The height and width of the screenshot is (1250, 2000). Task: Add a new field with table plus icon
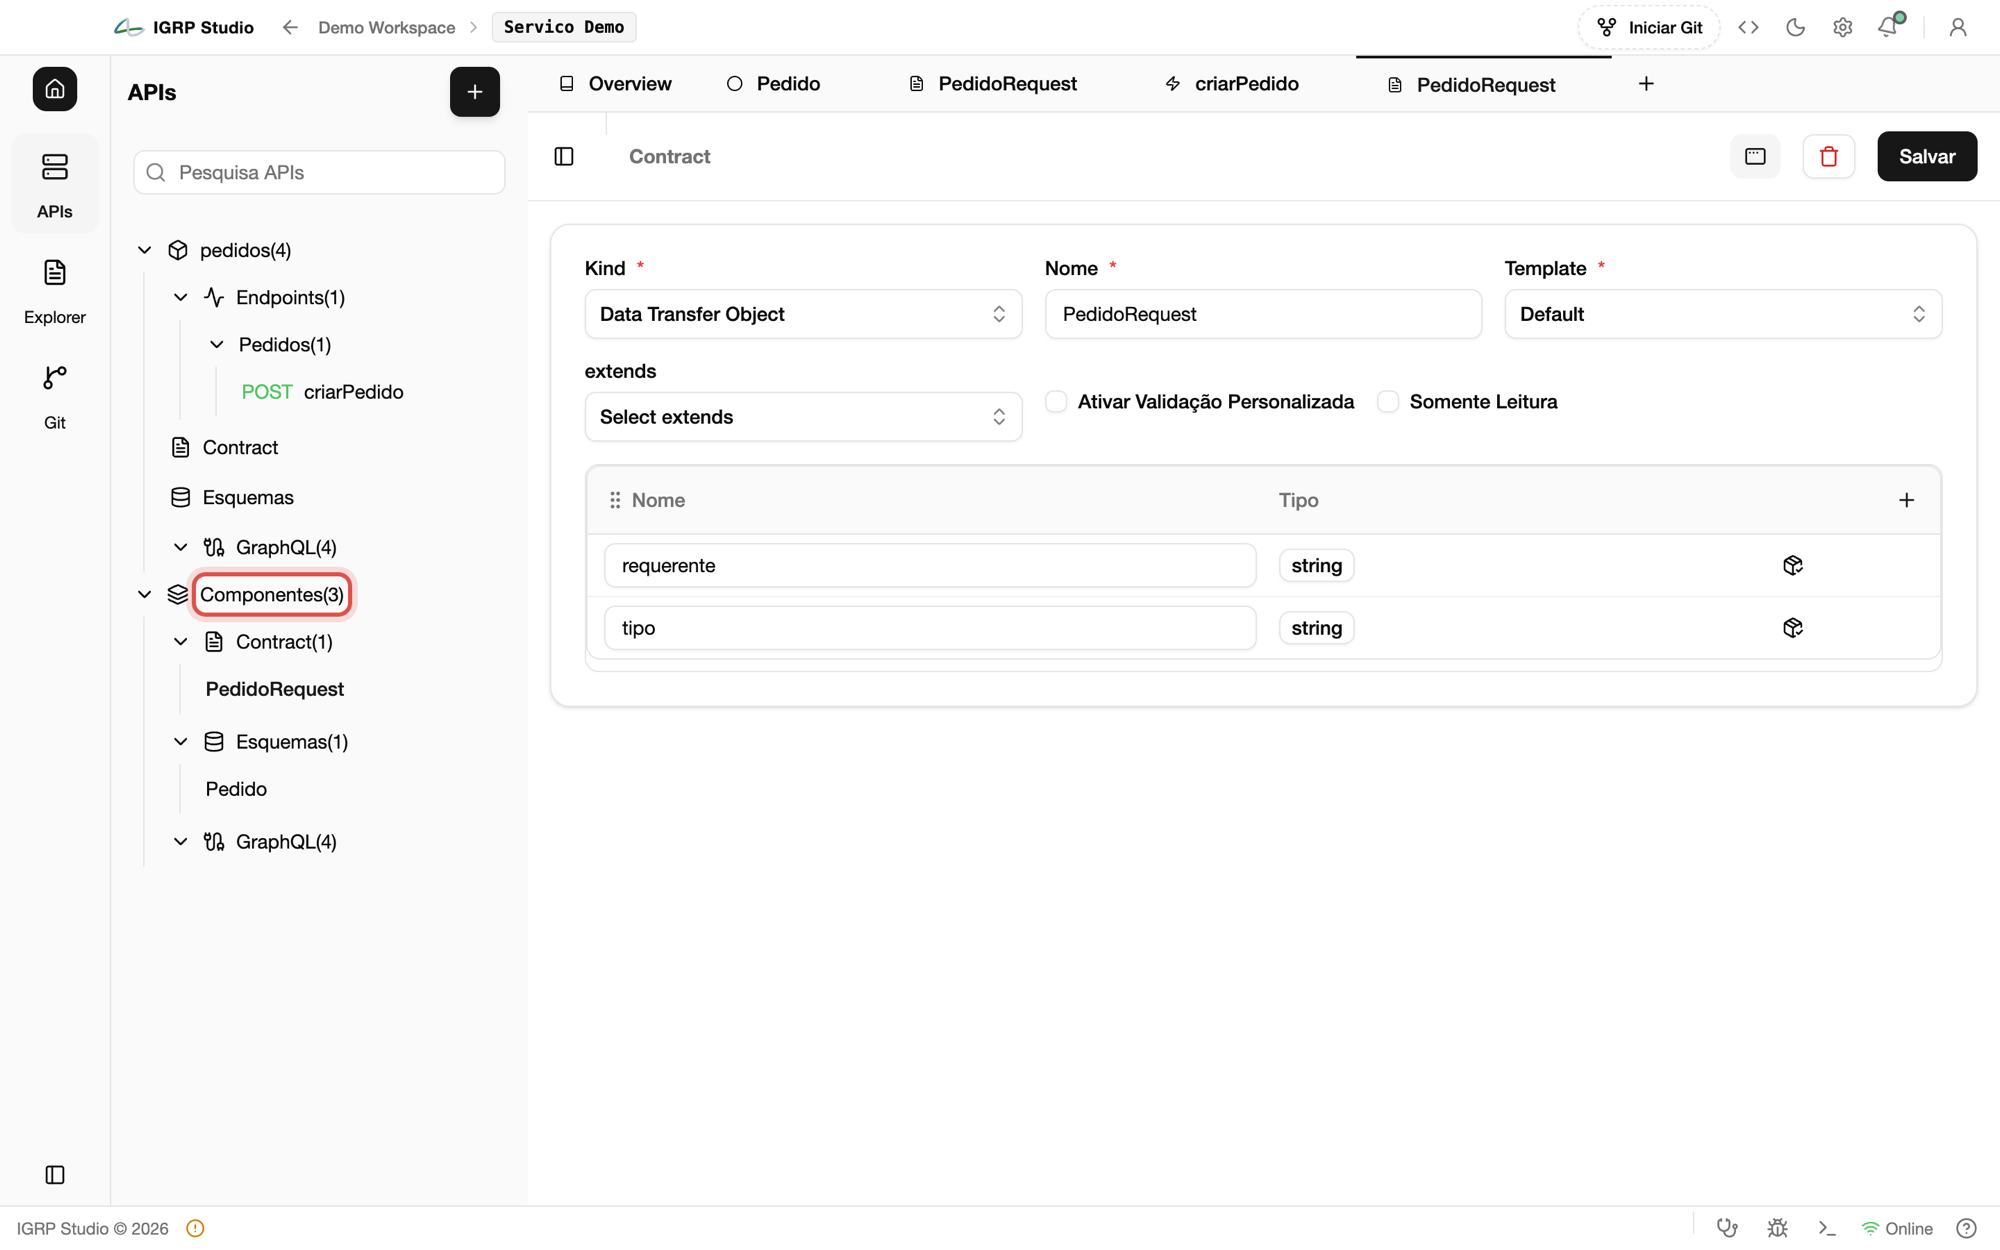1907,500
